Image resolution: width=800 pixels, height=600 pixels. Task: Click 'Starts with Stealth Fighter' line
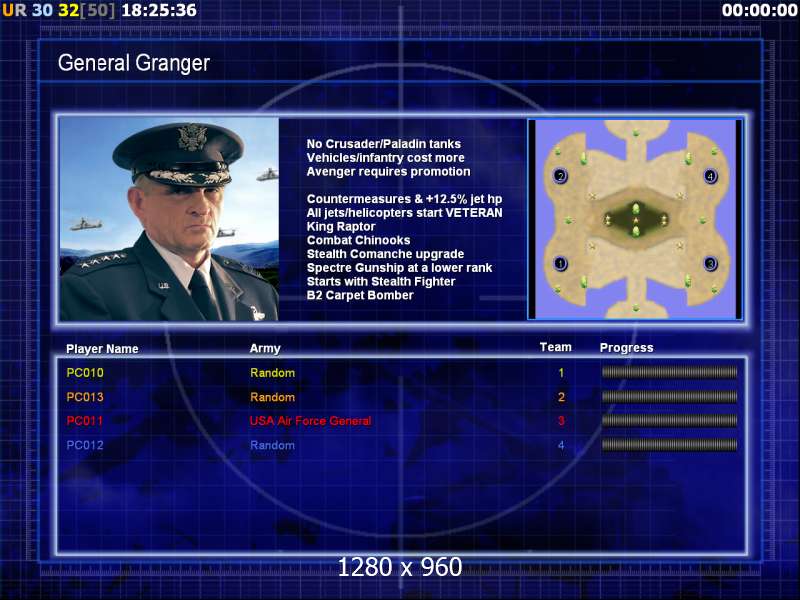pos(381,282)
